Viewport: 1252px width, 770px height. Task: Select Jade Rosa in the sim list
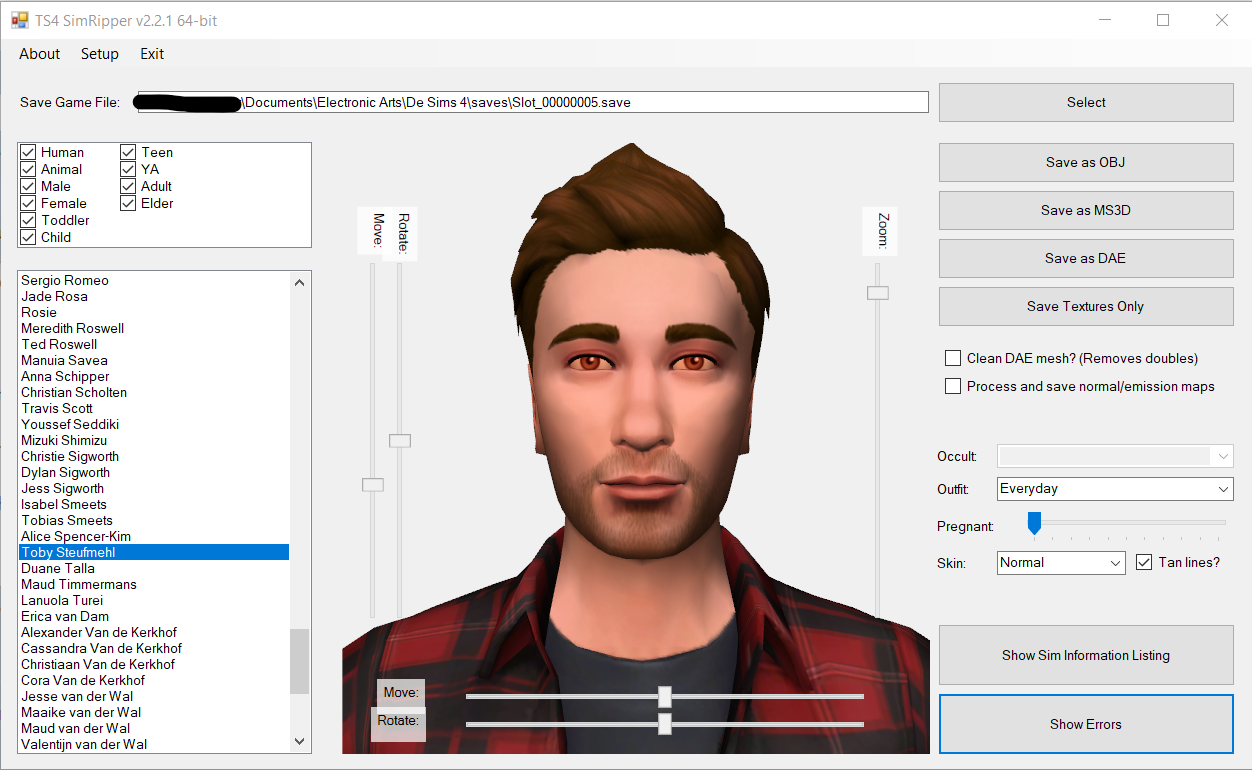(54, 296)
